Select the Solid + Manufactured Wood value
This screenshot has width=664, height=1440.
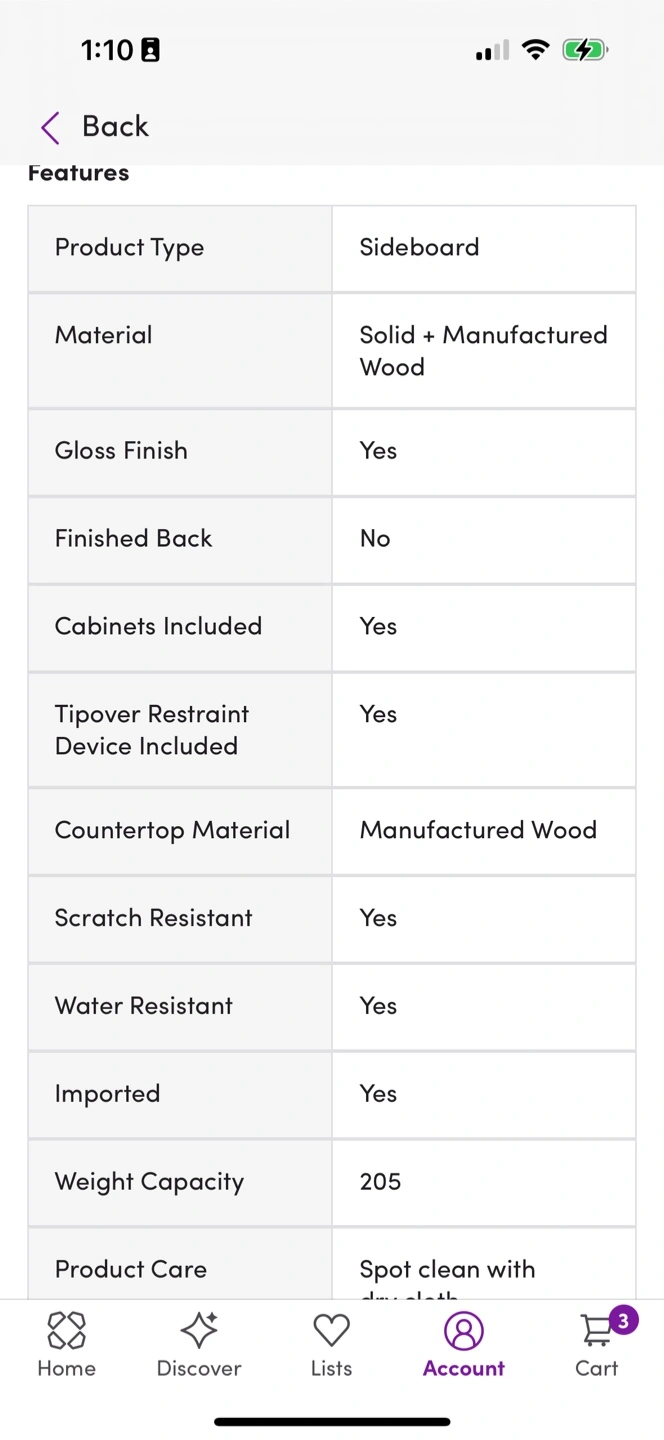point(483,350)
